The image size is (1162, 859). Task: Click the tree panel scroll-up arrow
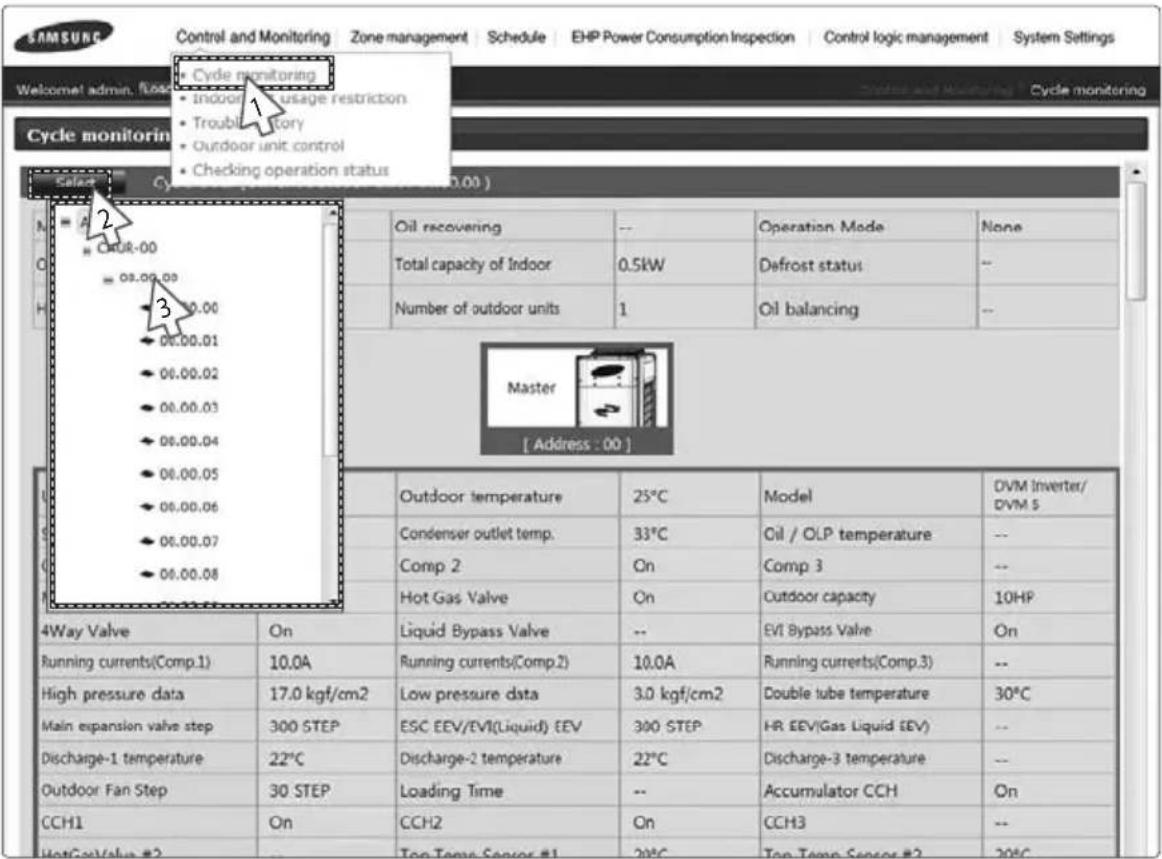(x=333, y=213)
